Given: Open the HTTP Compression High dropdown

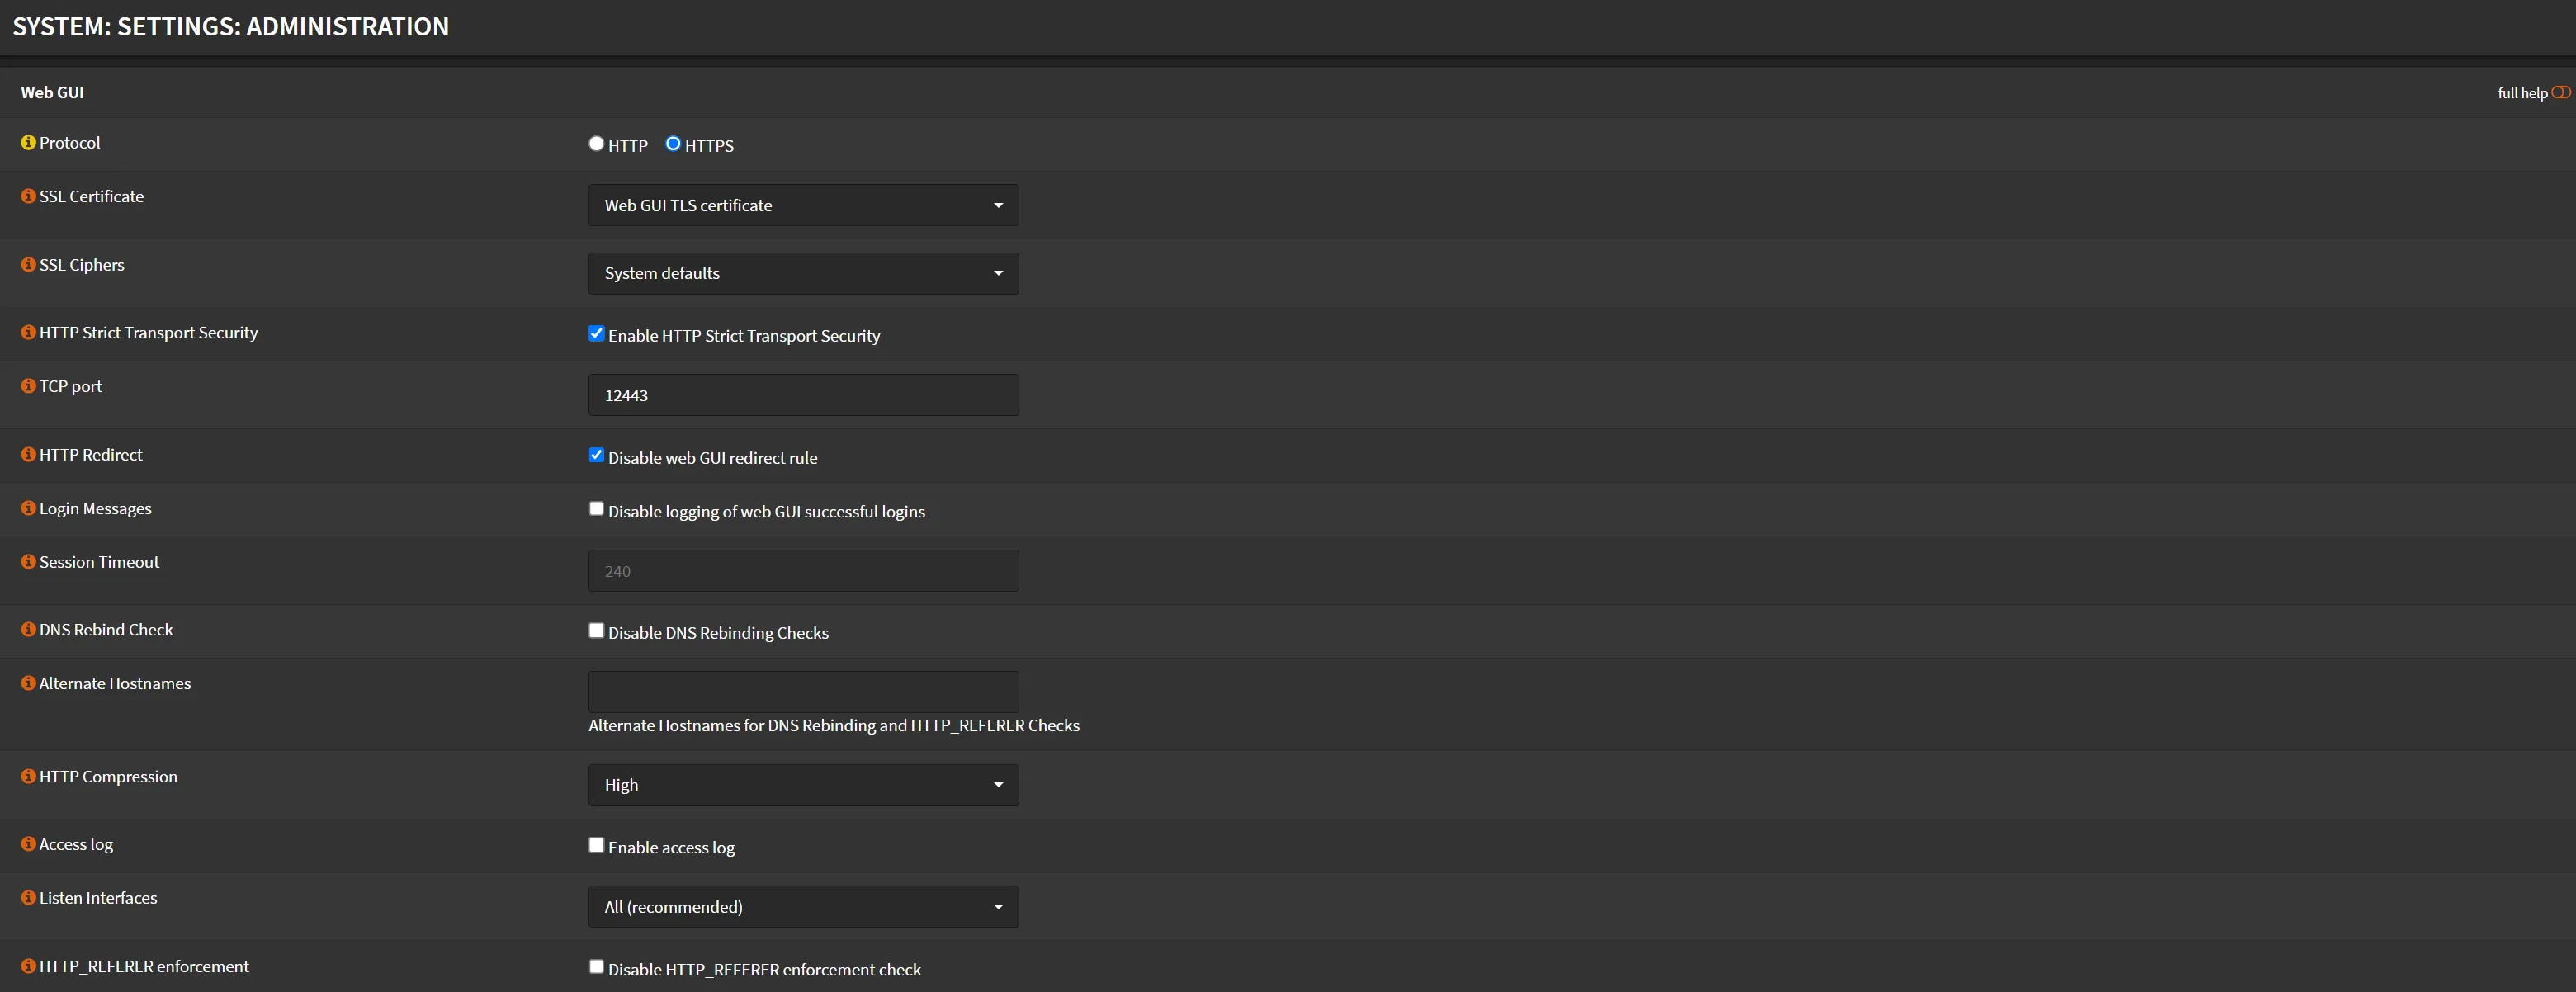Looking at the screenshot, I should click(x=803, y=785).
